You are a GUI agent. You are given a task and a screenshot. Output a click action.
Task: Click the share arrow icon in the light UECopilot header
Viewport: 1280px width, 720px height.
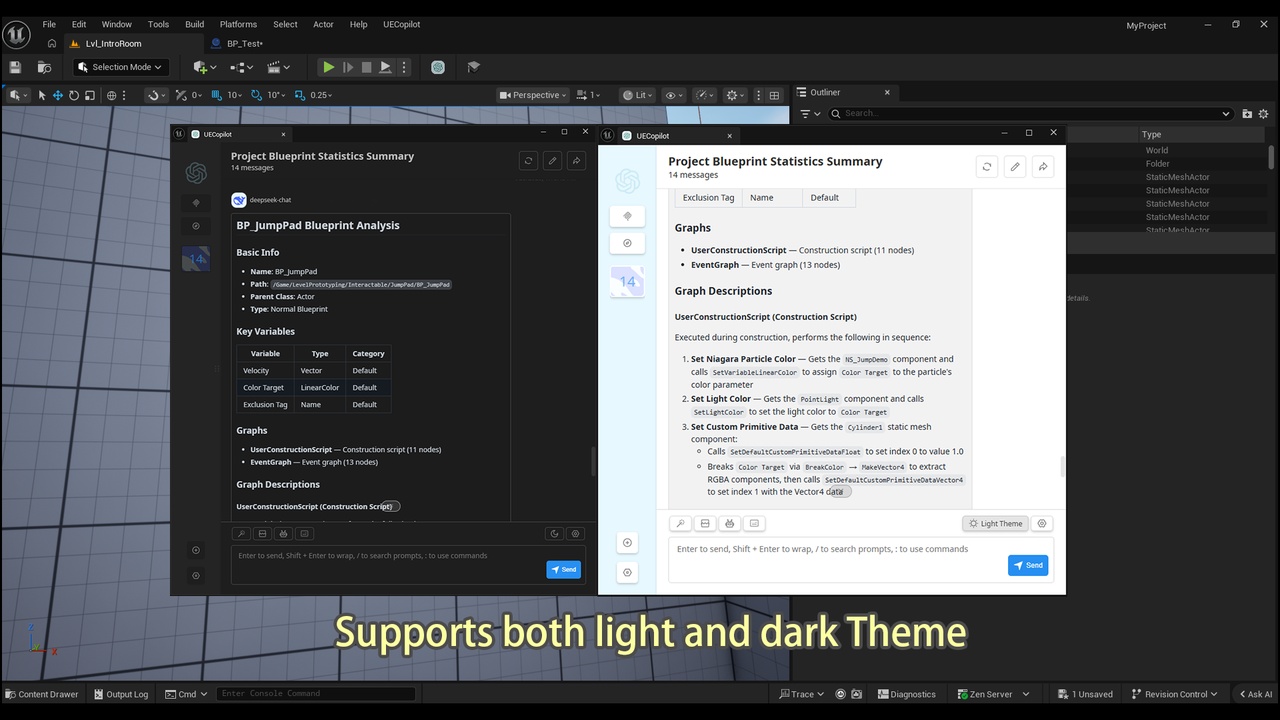1043,167
